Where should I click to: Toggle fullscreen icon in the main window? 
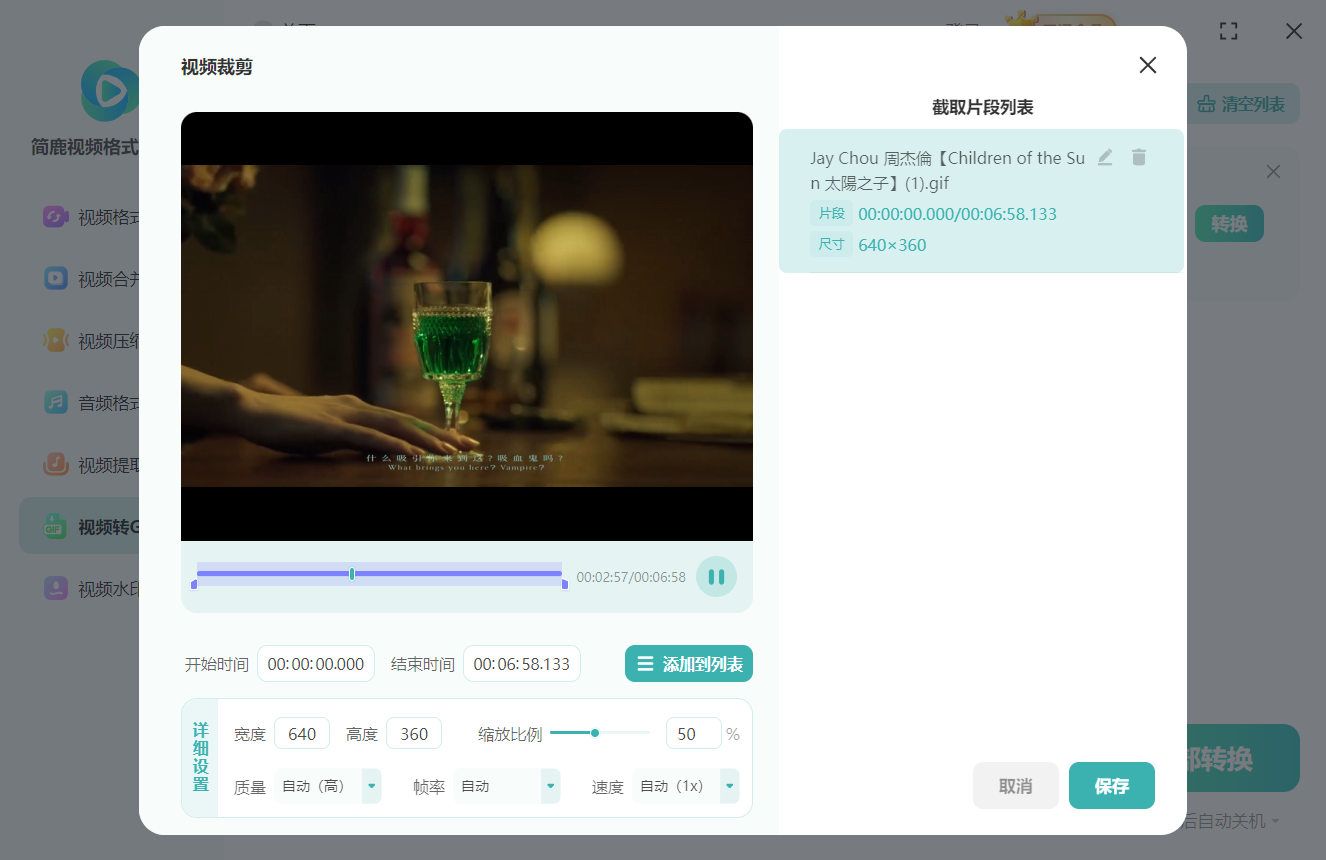pyautogui.click(x=1229, y=31)
